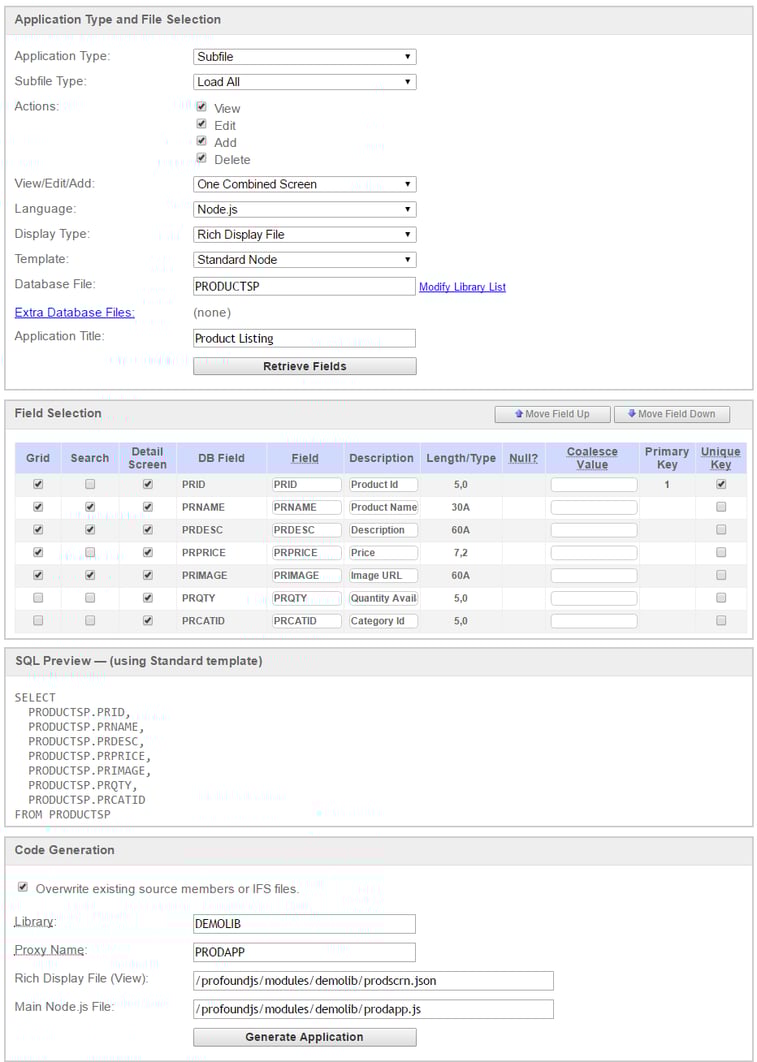Viewport: 757px width, 1062px height.
Task: Click the Move Field Up button
Action: (x=553, y=414)
